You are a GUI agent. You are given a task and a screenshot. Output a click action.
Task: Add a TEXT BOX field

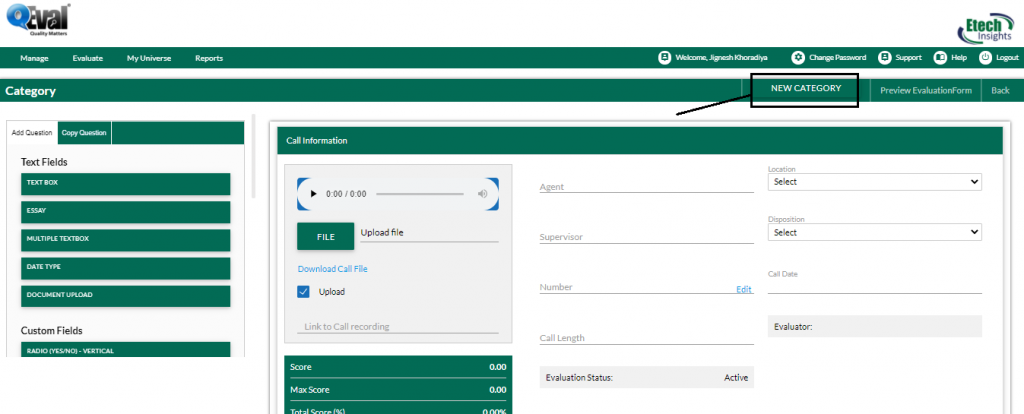(x=125, y=183)
